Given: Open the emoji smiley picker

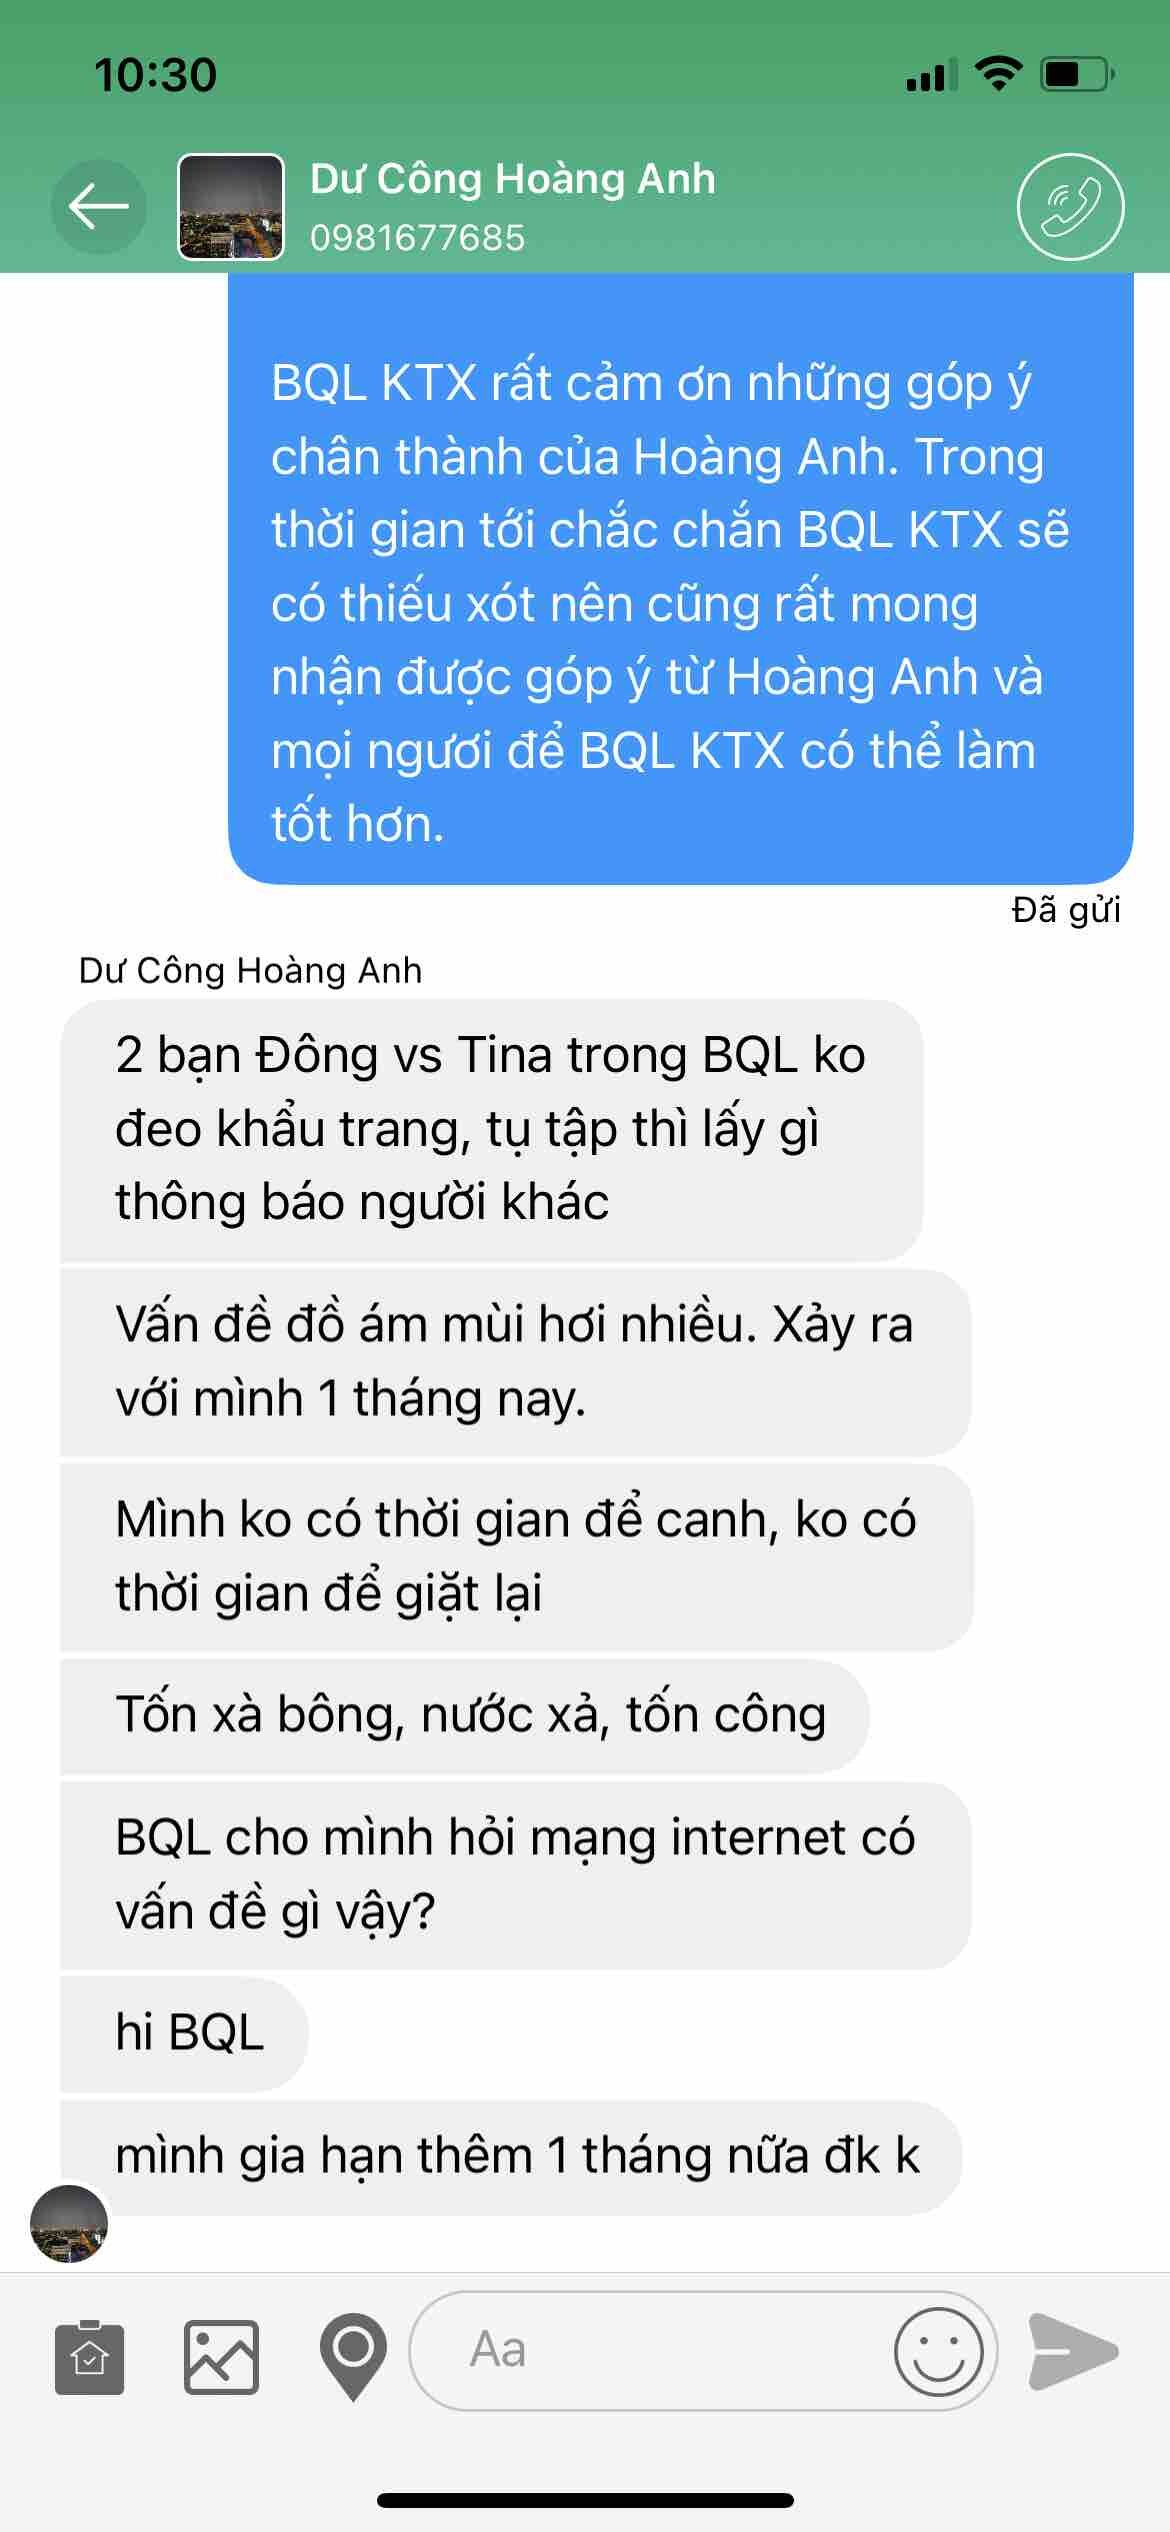Looking at the screenshot, I should 939,2351.
